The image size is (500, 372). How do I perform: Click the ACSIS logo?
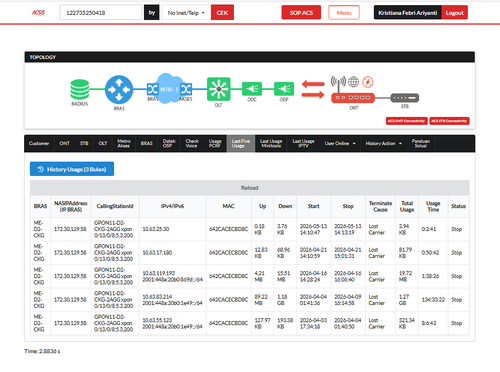pos(38,13)
